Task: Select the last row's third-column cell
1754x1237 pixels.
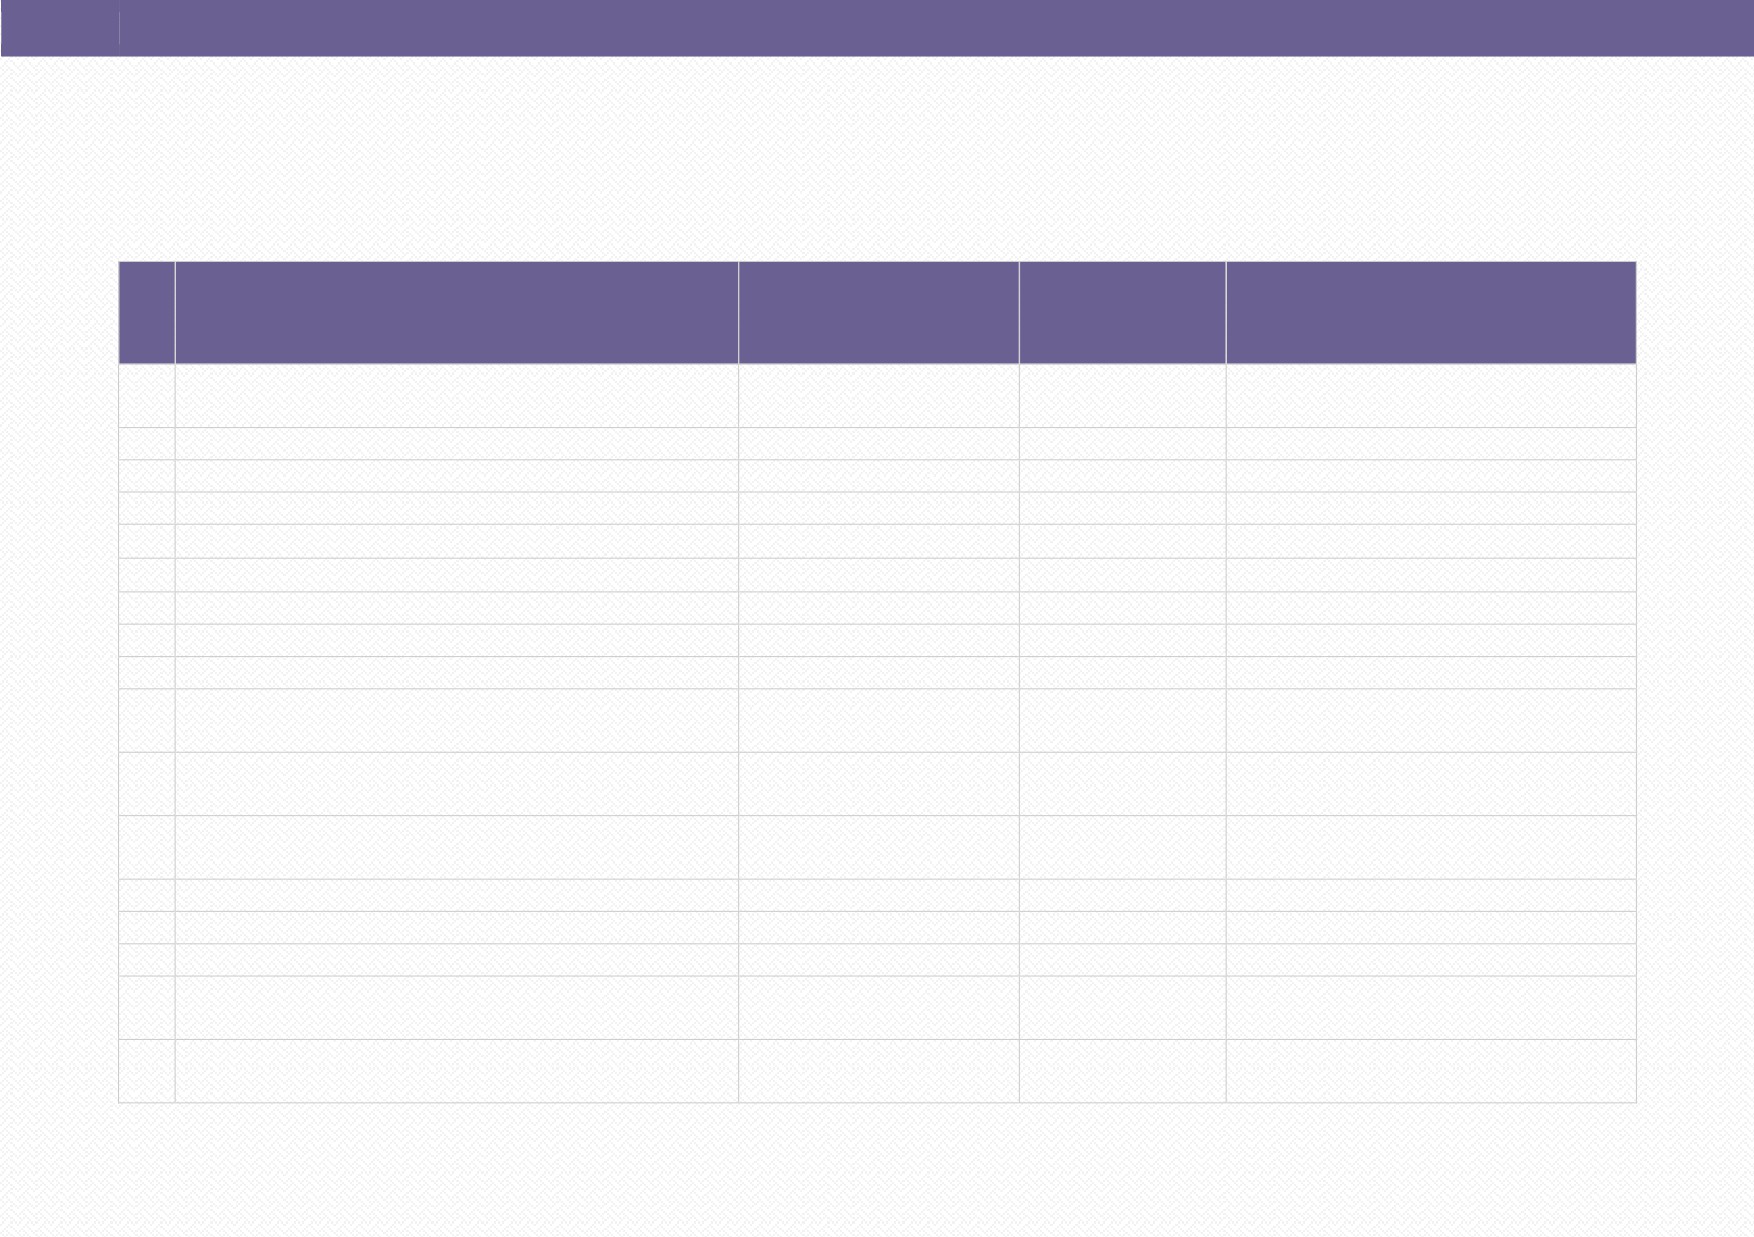Action: (879, 1071)
